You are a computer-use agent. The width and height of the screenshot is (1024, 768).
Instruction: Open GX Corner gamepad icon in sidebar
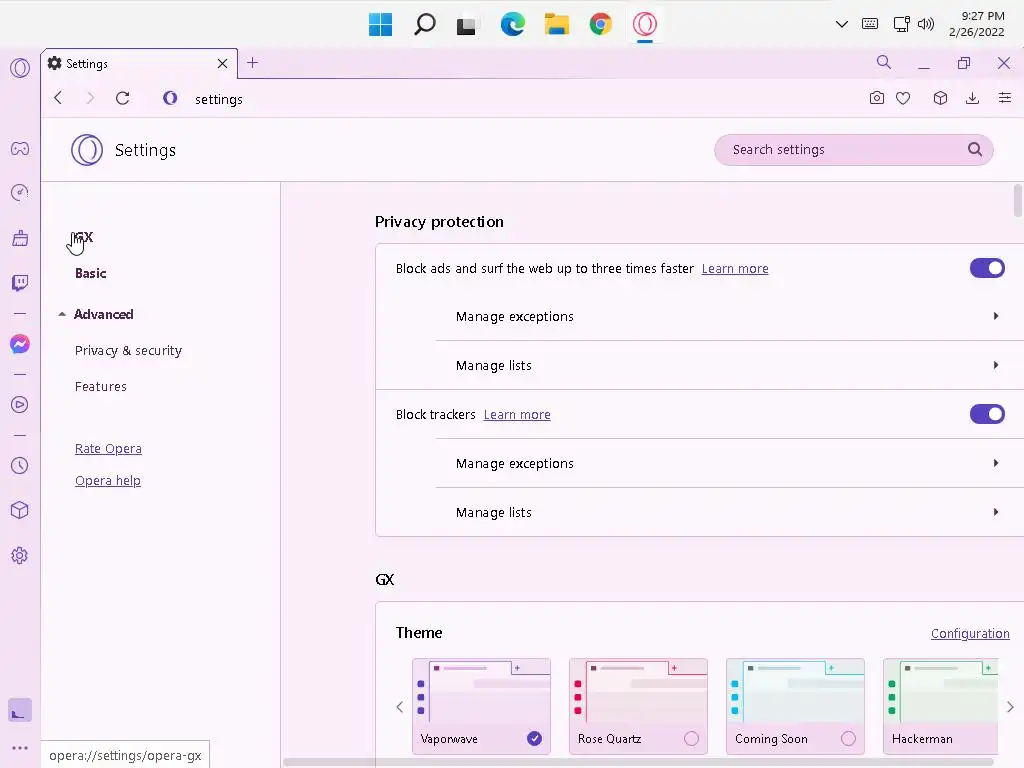pos(20,148)
